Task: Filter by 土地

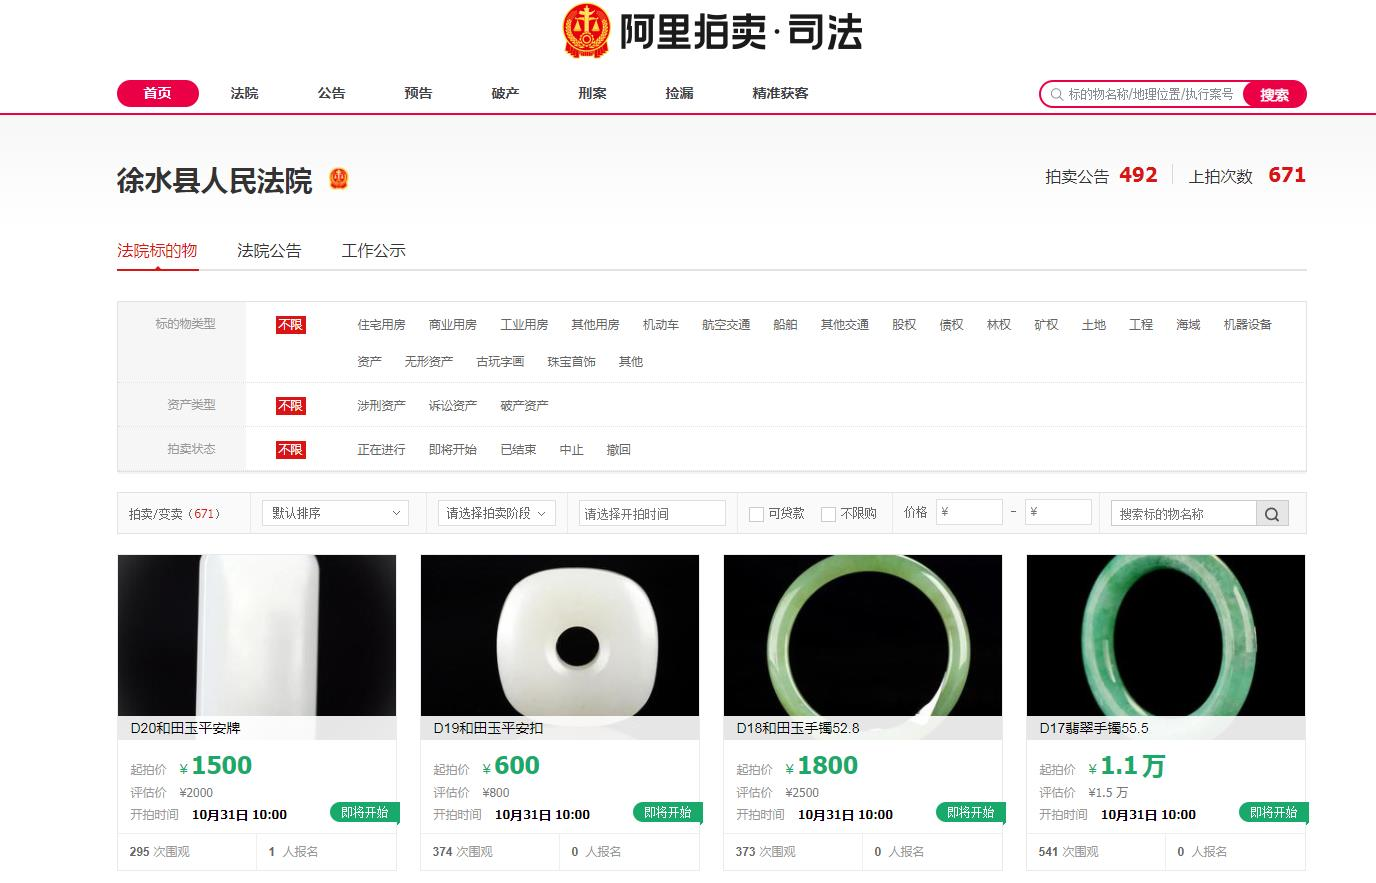Action: (x=1094, y=325)
